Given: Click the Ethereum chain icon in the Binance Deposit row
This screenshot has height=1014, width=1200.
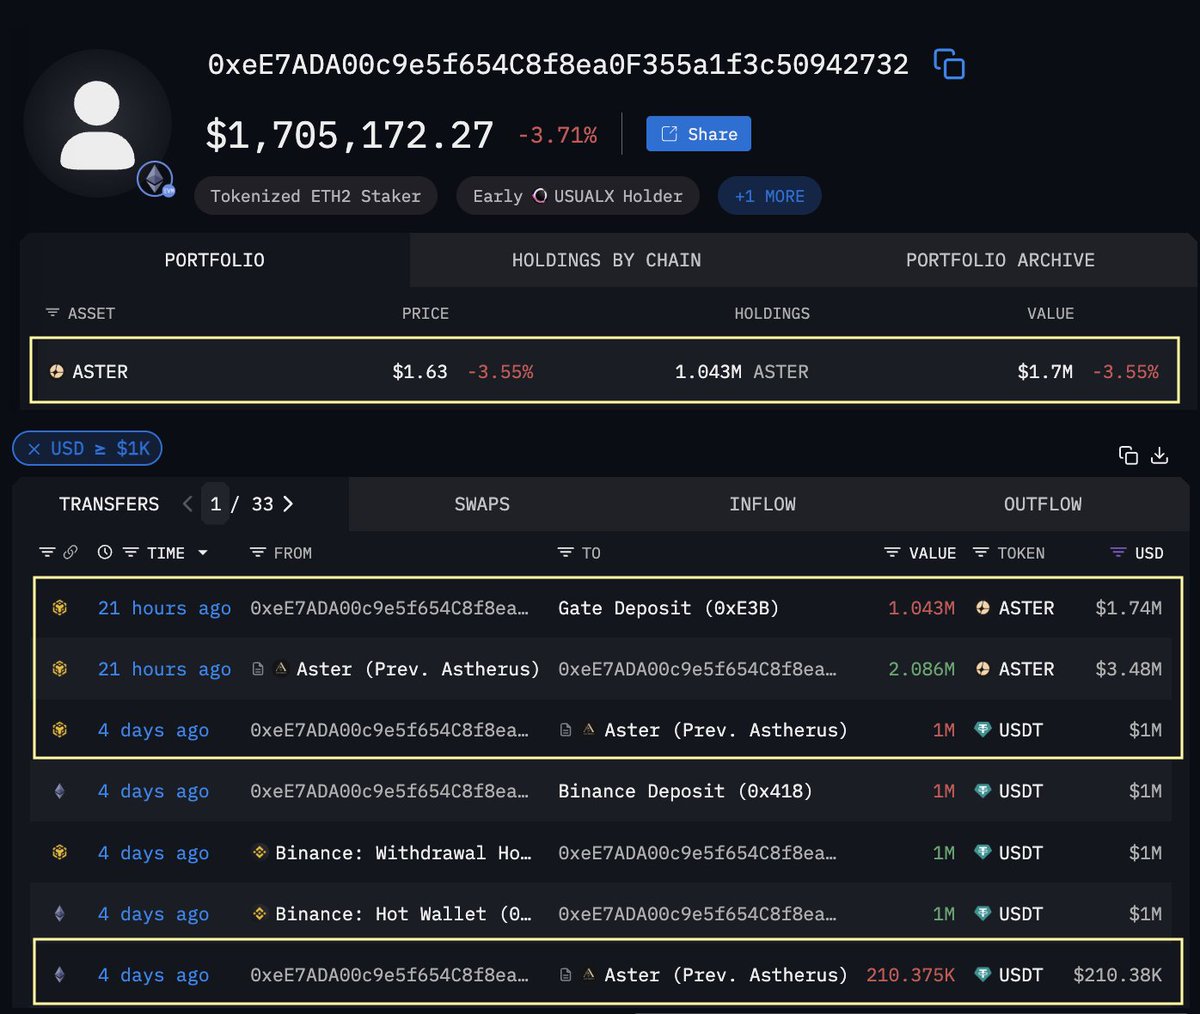Looking at the screenshot, I should click(60, 791).
